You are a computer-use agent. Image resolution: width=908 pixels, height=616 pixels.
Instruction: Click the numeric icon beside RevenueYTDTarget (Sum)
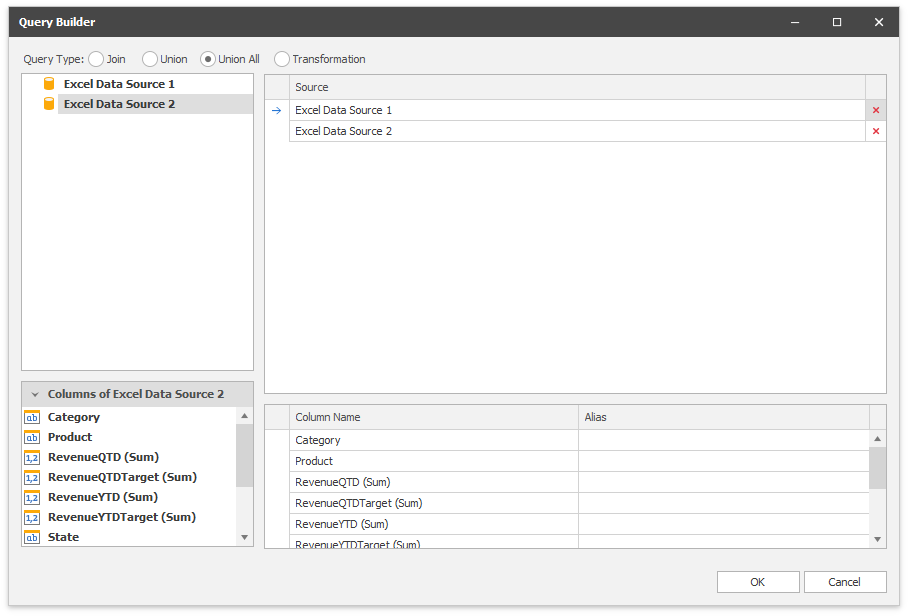click(32, 517)
